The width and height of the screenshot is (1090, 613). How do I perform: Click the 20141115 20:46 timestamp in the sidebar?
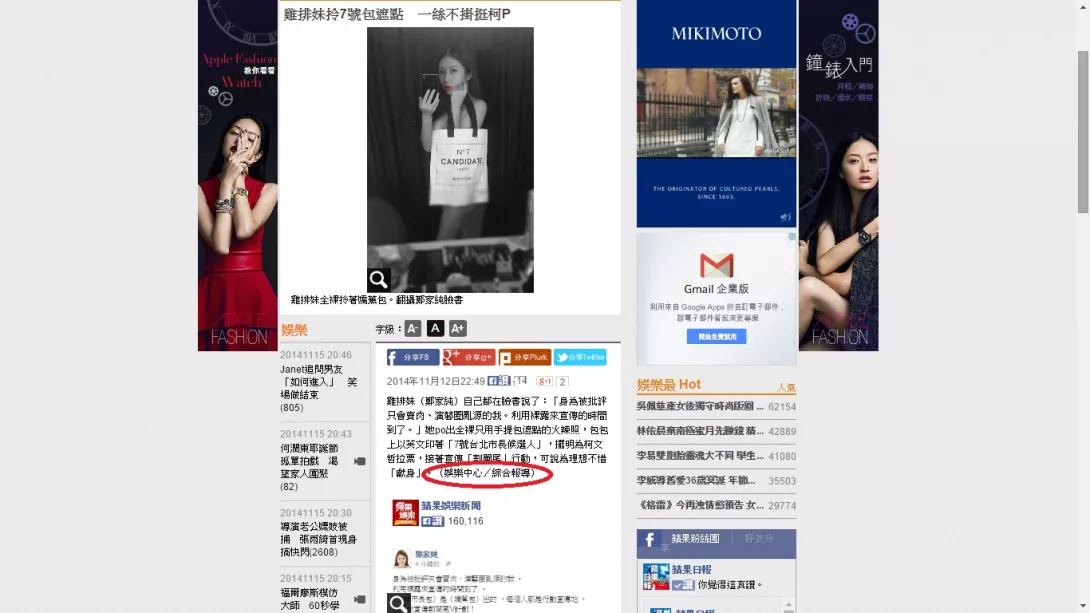pos(316,355)
